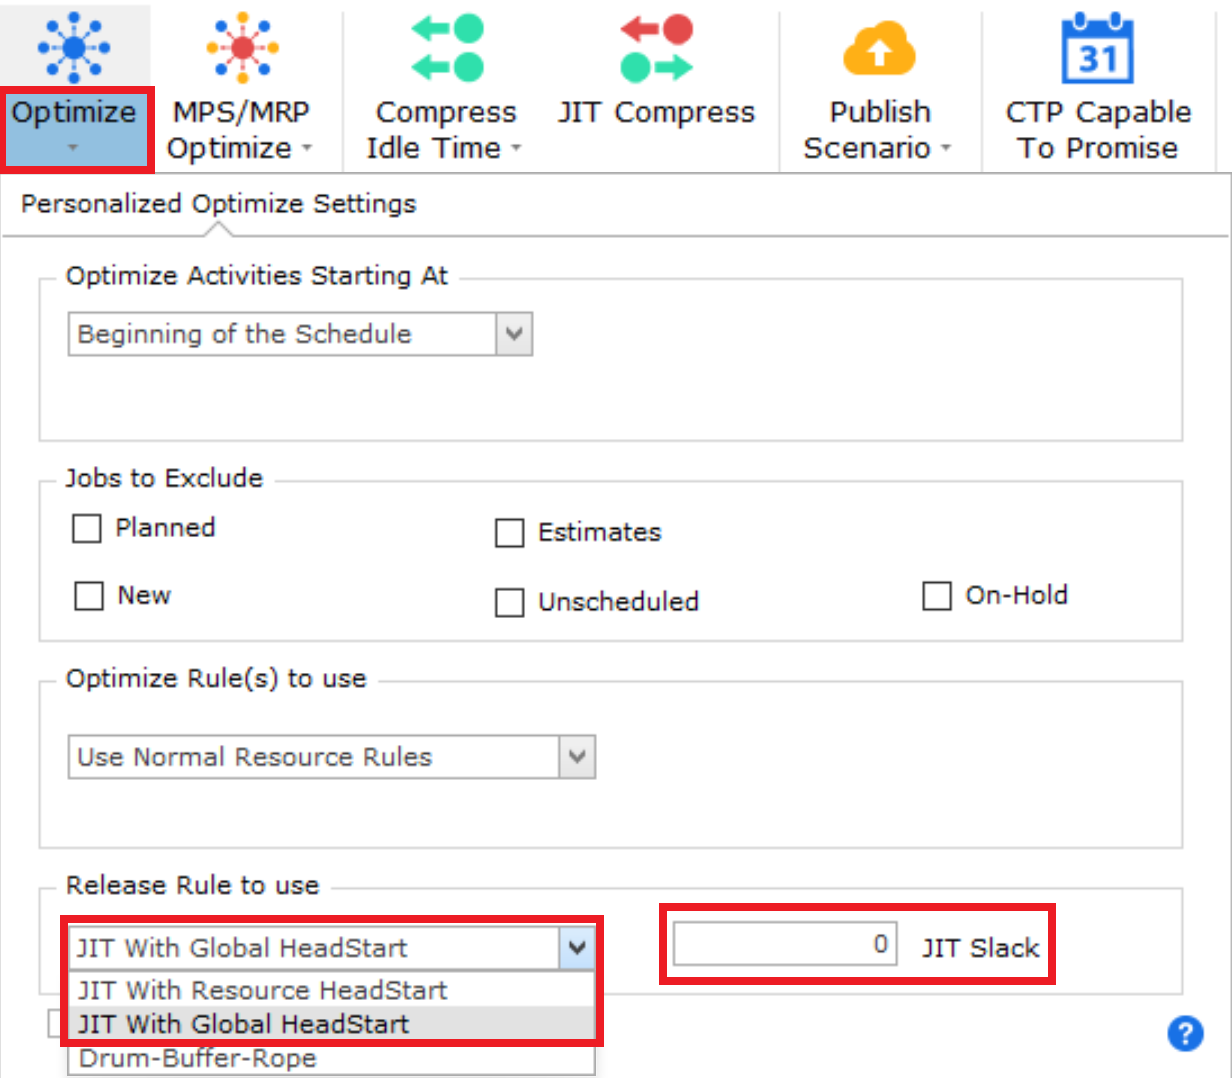Open the Optimize button dropdown arrow

coord(73,149)
